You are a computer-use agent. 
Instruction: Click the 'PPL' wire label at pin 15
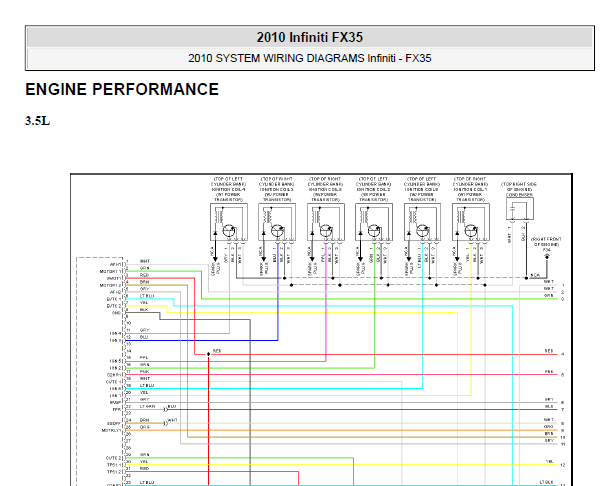click(x=144, y=357)
